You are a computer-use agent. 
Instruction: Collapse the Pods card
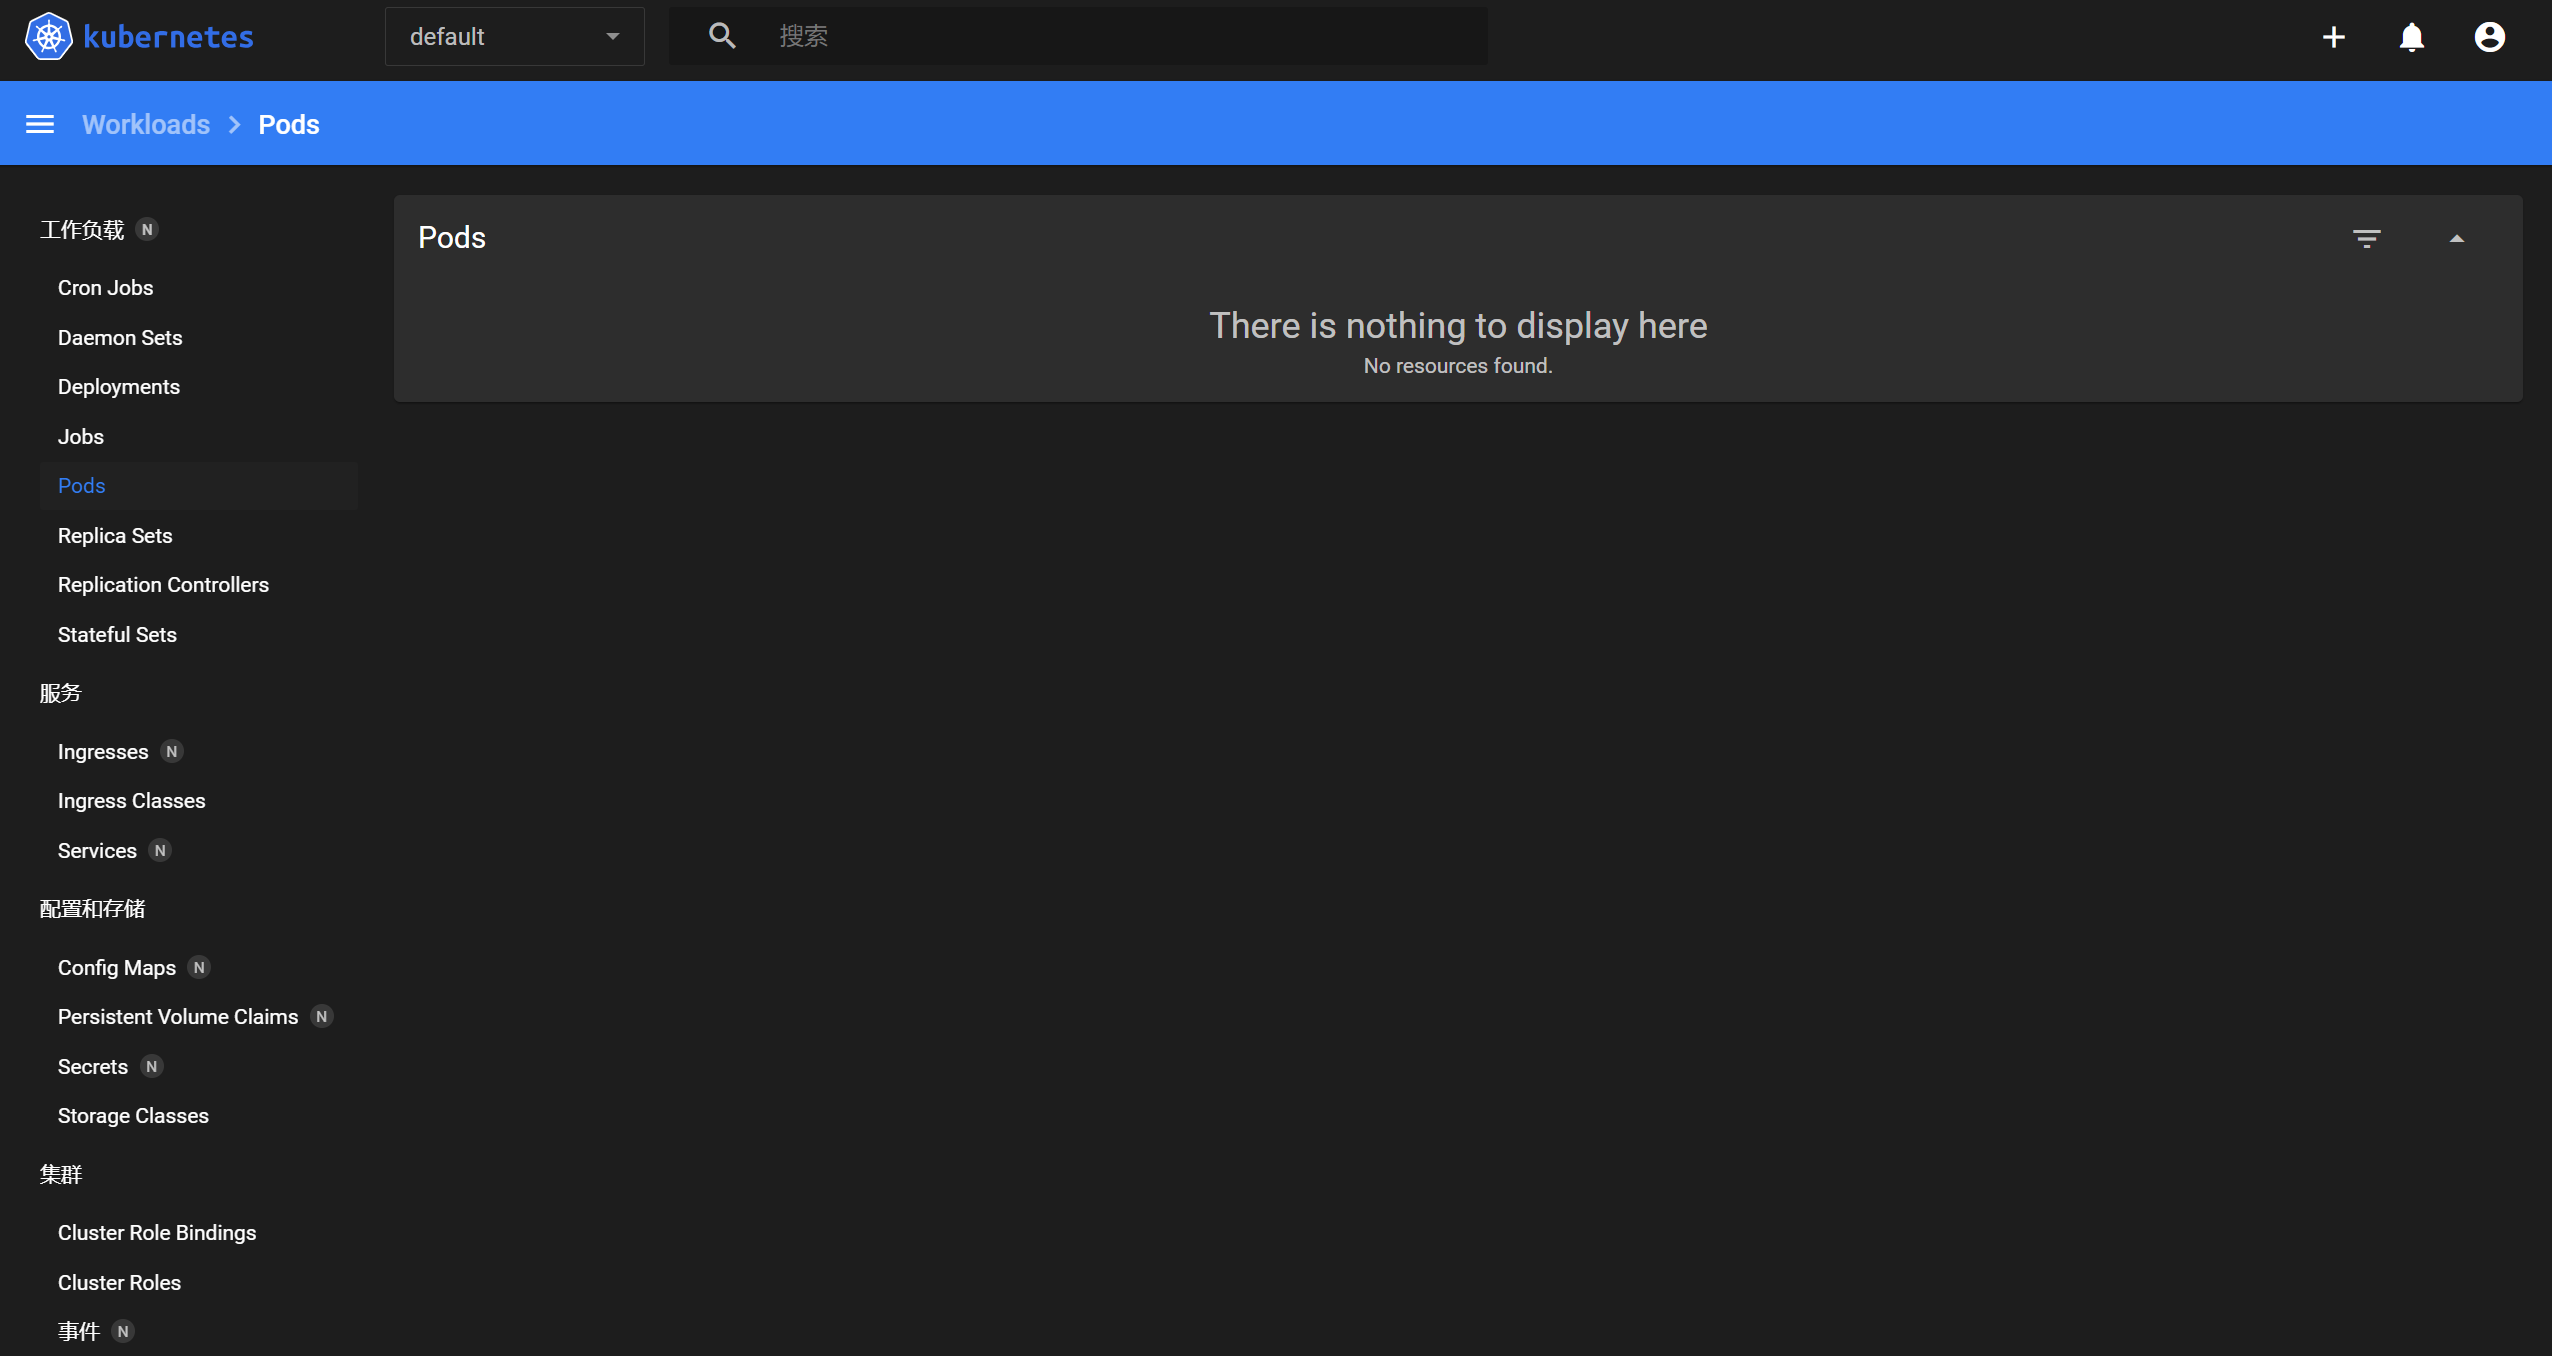[2456, 238]
